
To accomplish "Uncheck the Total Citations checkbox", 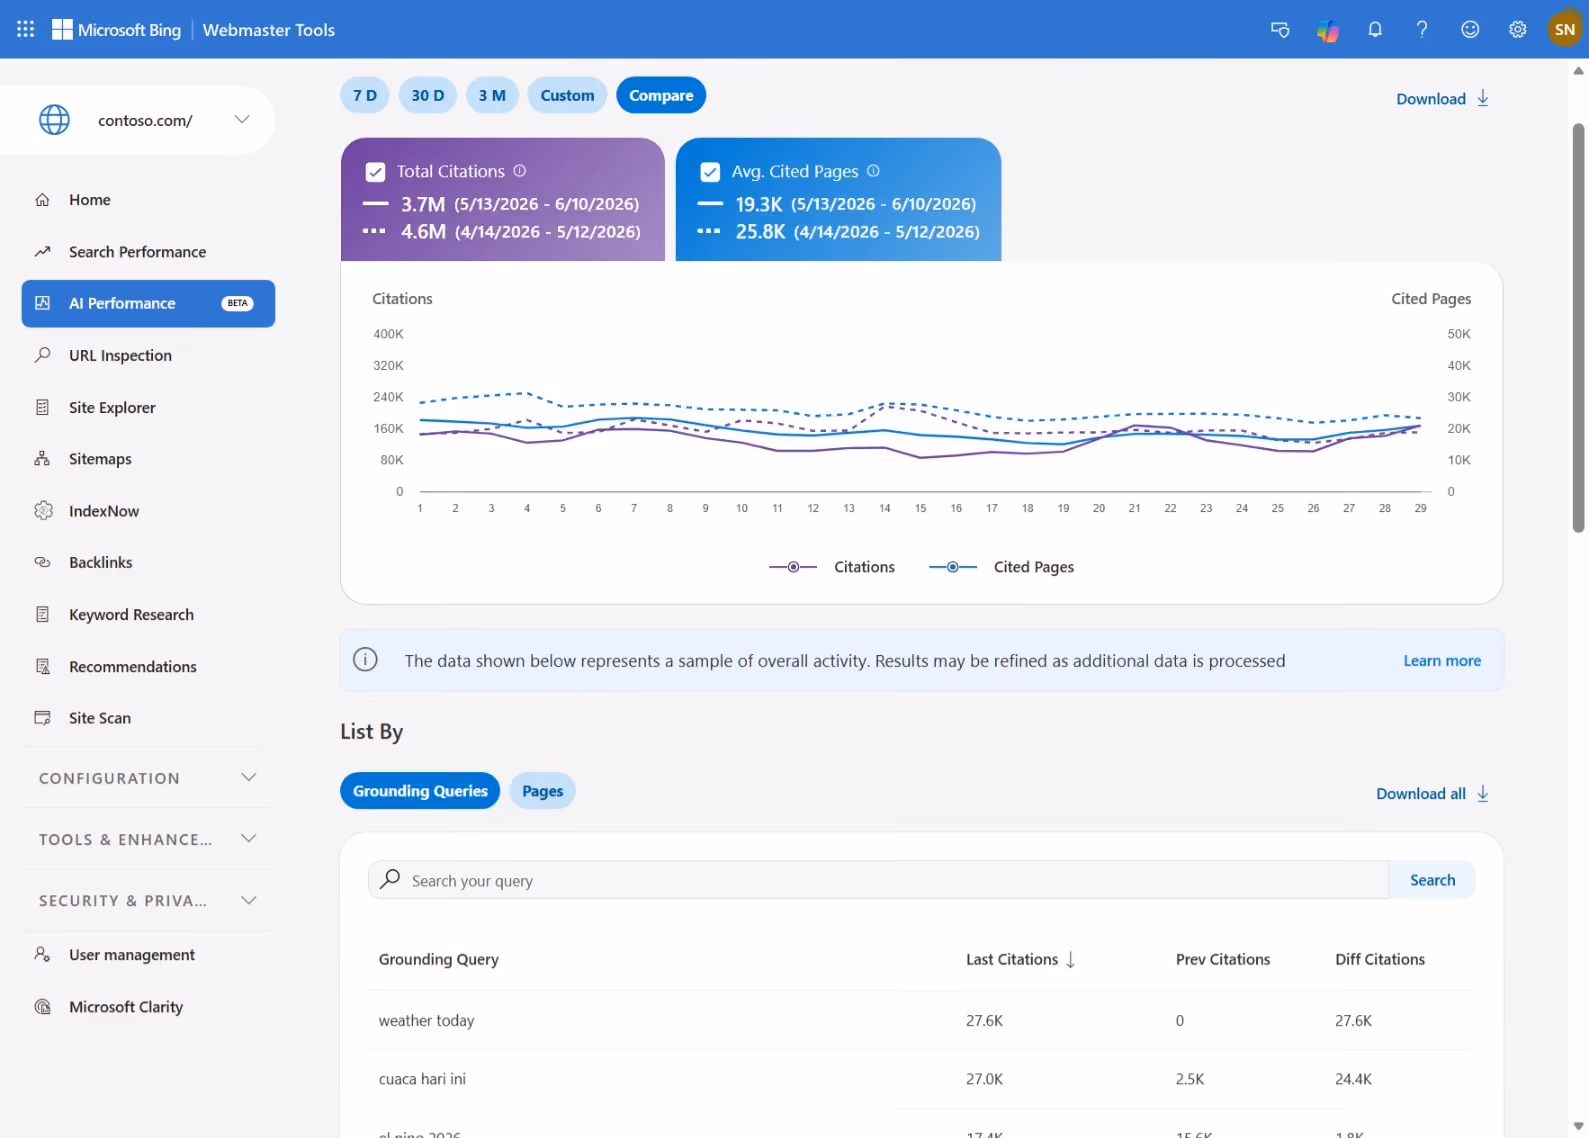I will (376, 172).
